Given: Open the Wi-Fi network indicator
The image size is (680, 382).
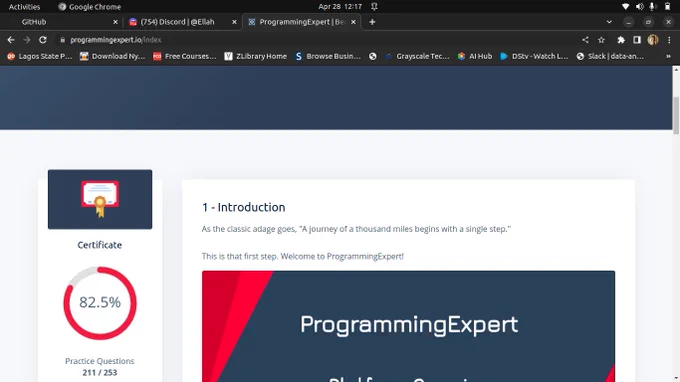Looking at the screenshot, I should (x=625, y=7).
